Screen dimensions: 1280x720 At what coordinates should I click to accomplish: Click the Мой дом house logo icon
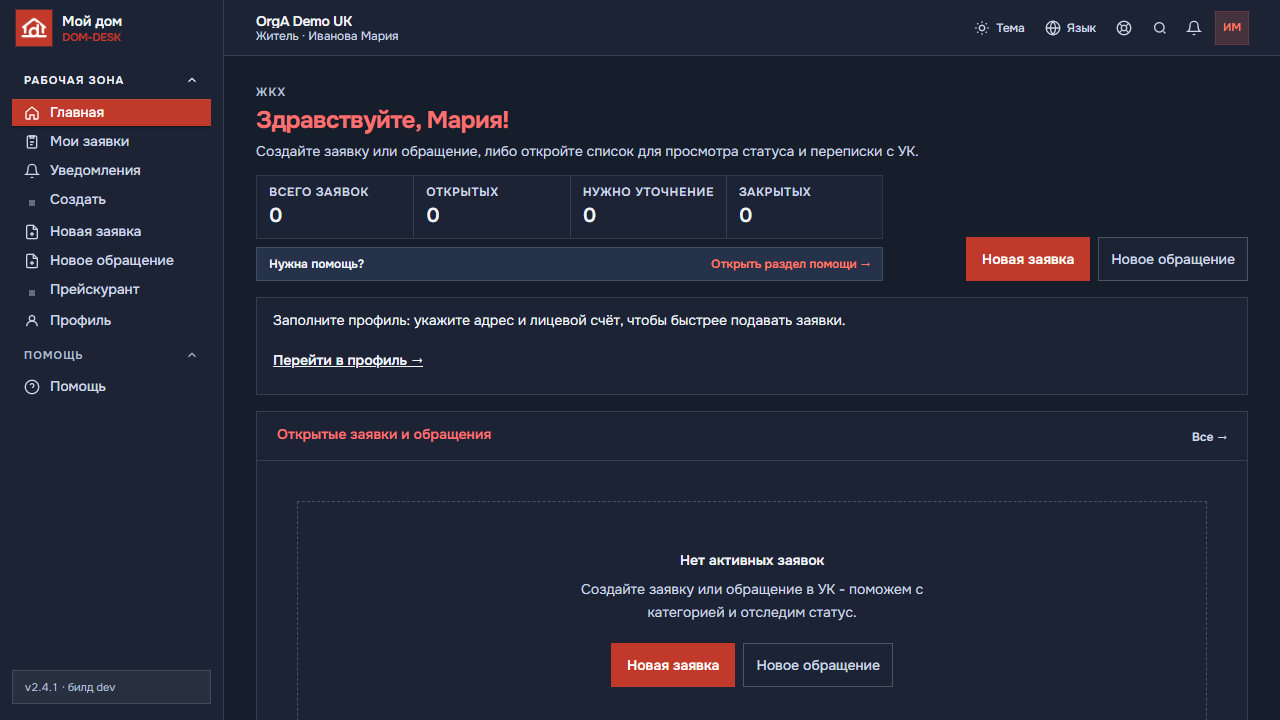pyautogui.click(x=34, y=28)
